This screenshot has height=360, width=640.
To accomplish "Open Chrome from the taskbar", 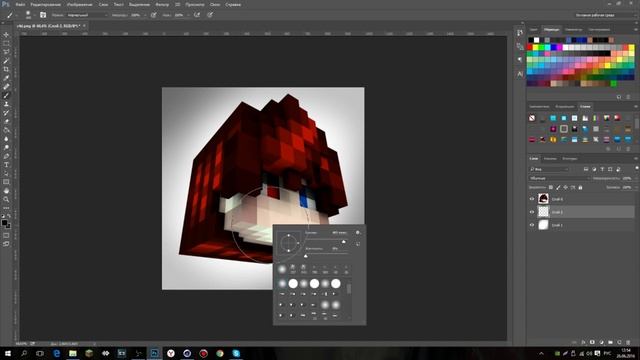I will point(220,353).
